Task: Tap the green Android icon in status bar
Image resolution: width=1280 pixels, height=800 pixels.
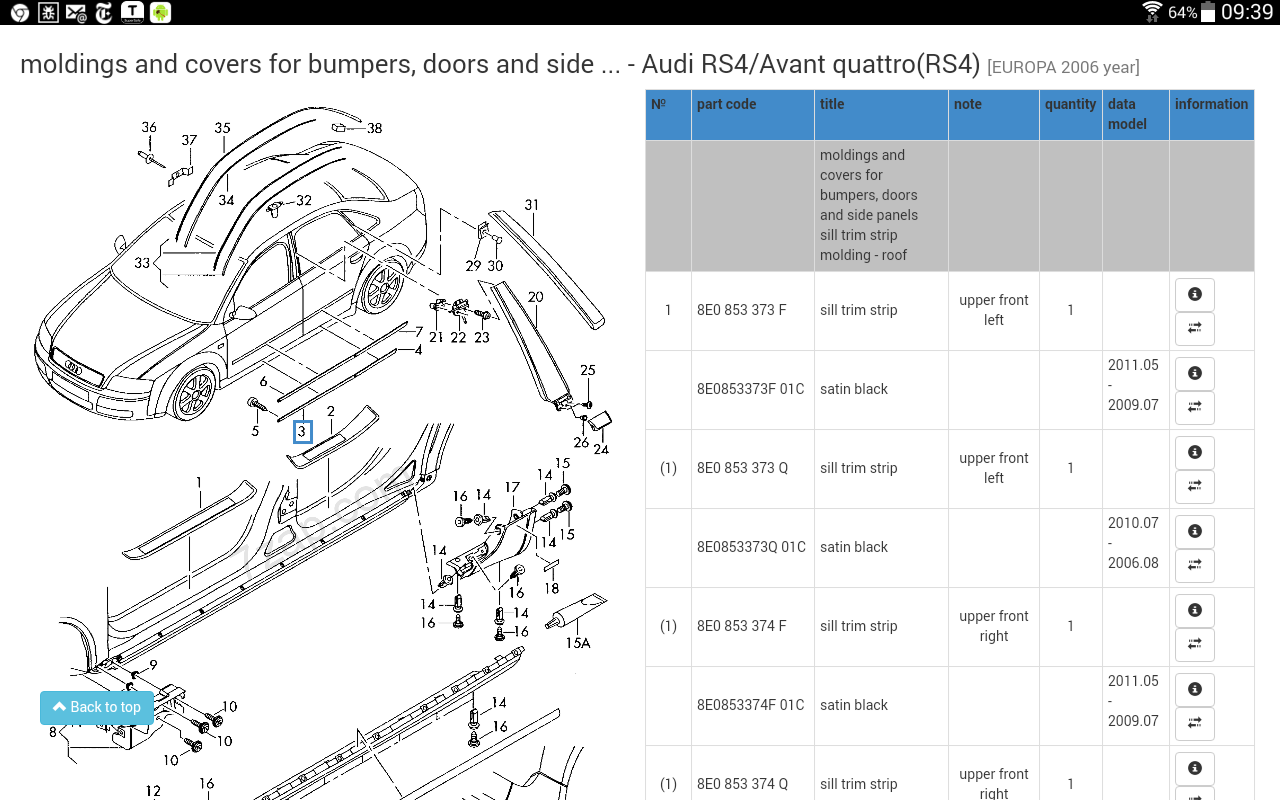Action: pyautogui.click(x=160, y=12)
